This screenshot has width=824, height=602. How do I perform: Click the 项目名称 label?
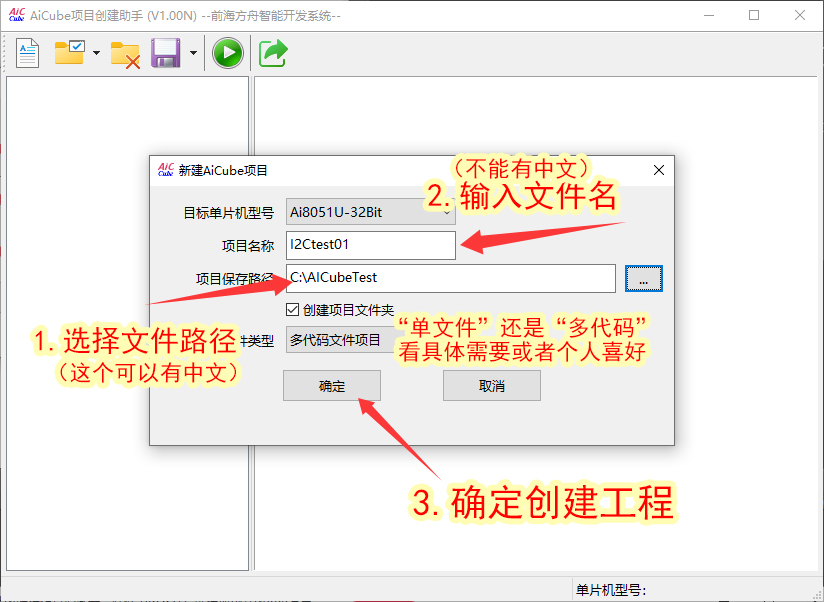point(248,245)
